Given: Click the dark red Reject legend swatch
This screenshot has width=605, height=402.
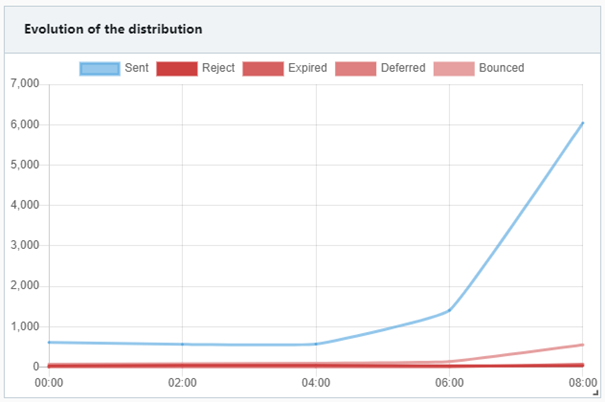Looking at the screenshot, I should (x=176, y=68).
